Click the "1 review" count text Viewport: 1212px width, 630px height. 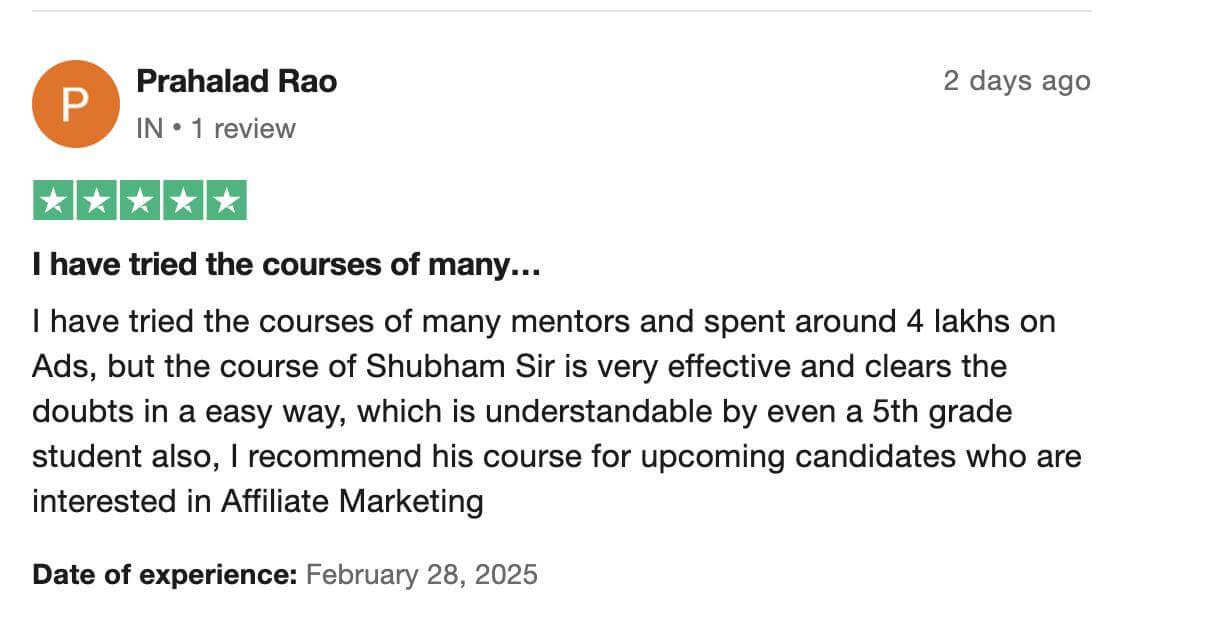[x=243, y=129]
